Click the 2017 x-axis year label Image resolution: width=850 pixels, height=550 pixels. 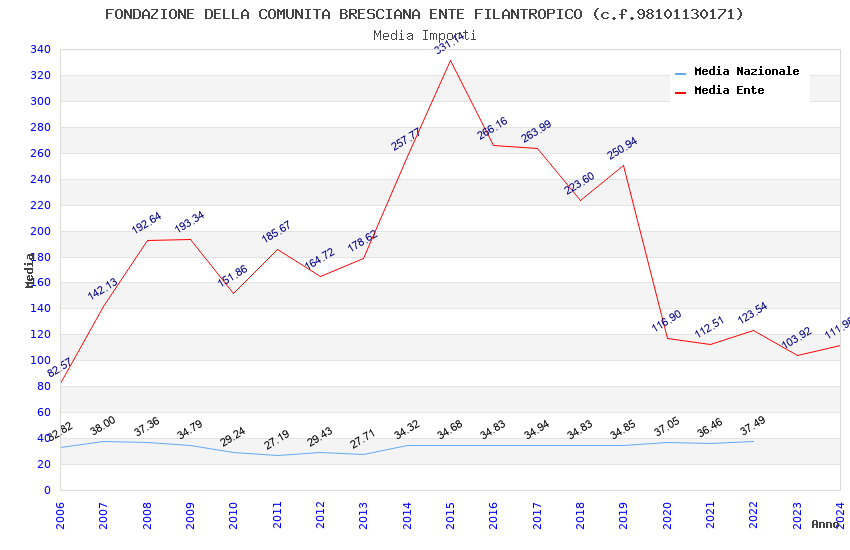tap(537, 515)
